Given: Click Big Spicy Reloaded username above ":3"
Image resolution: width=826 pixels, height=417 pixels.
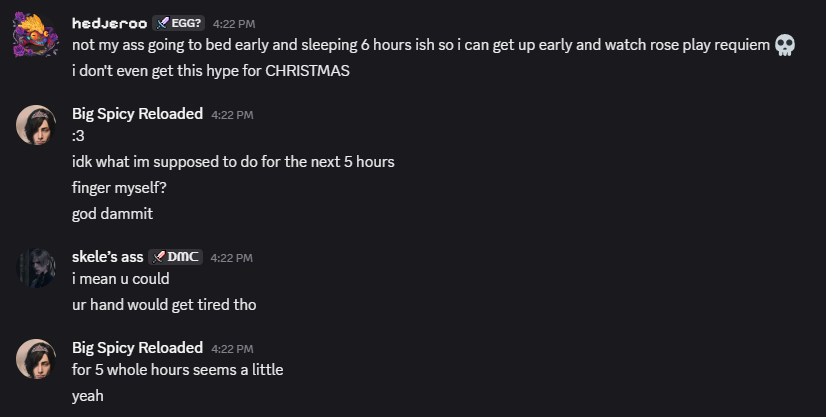Looking at the screenshot, I should (x=138, y=114).
